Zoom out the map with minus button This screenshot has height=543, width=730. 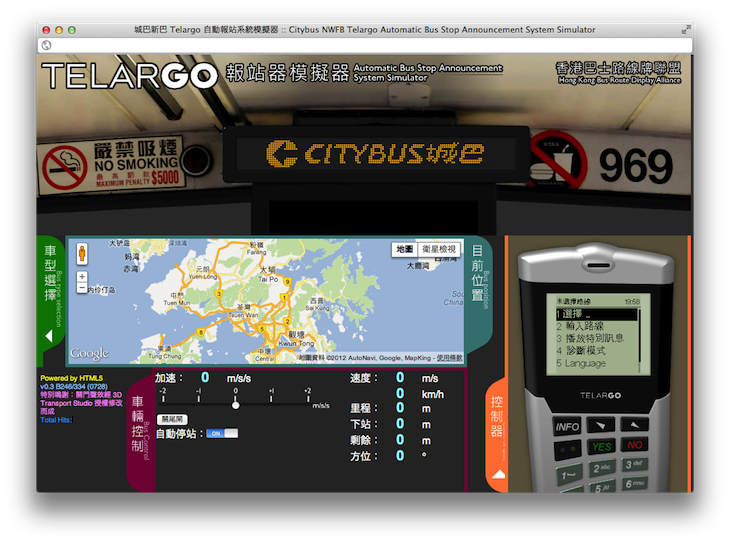tap(82, 288)
